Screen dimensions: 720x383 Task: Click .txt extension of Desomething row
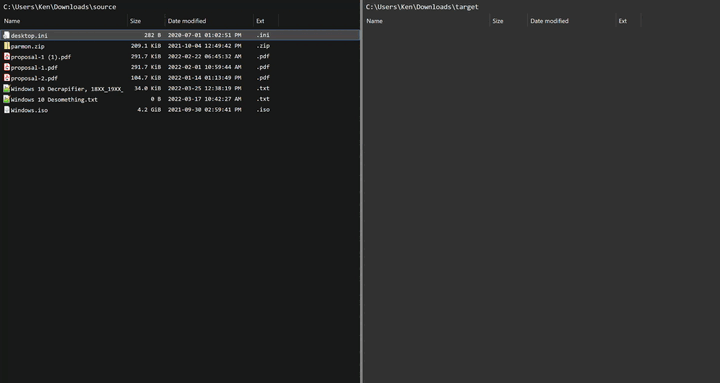[x=263, y=99]
